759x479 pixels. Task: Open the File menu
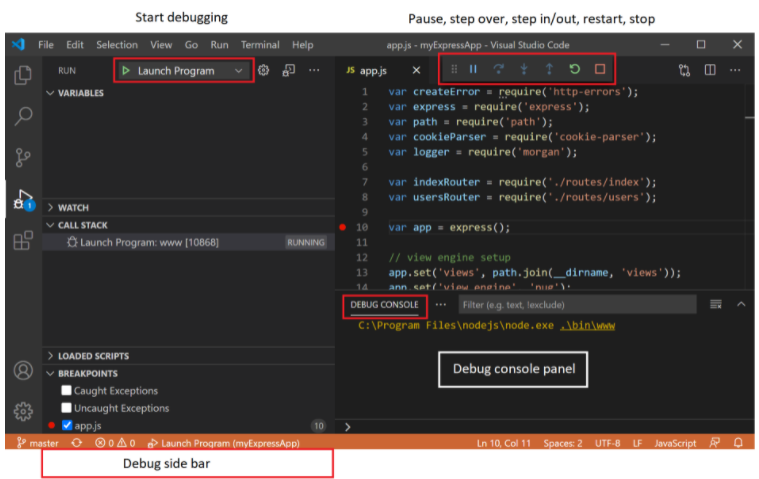(x=46, y=45)
